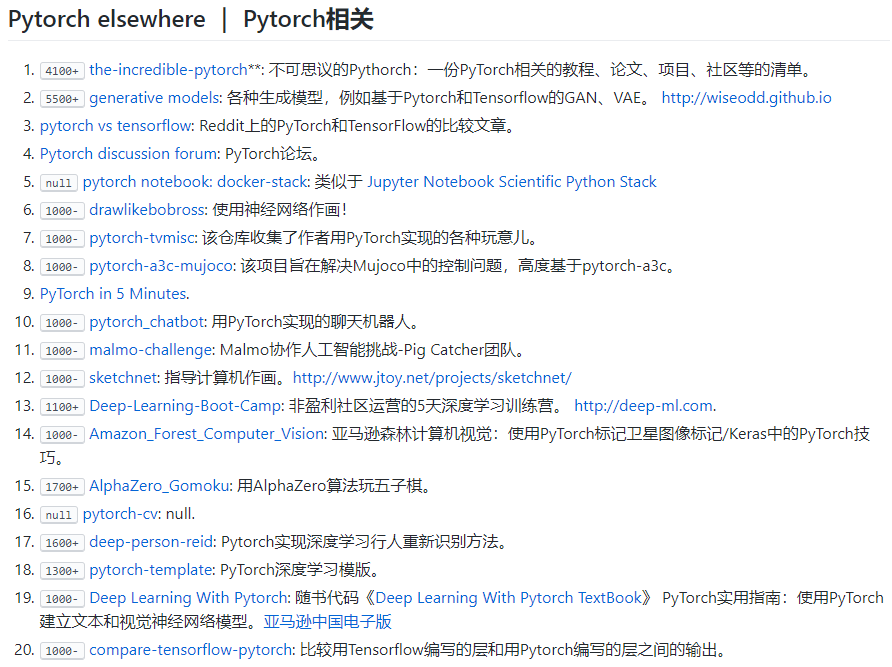Open Deep Learning With Pytorch TextBook link
Screen dimensions: 892x667
(509, 598)
